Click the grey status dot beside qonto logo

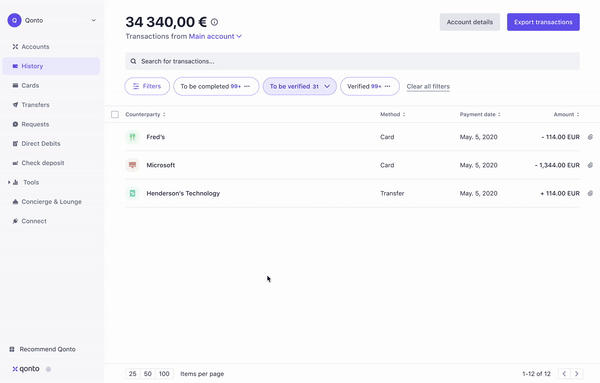[49, 369]
